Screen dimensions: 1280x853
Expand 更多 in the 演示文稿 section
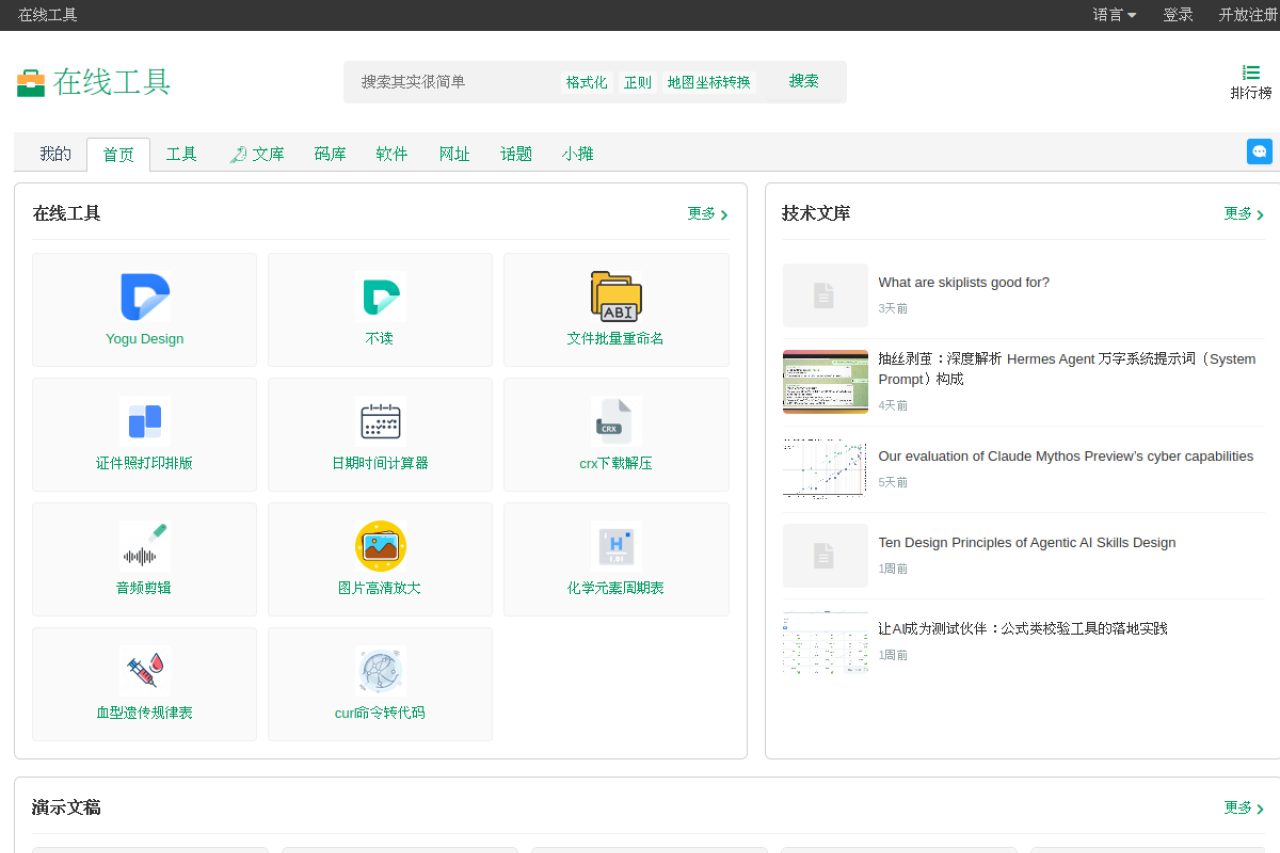(1243, 808)
